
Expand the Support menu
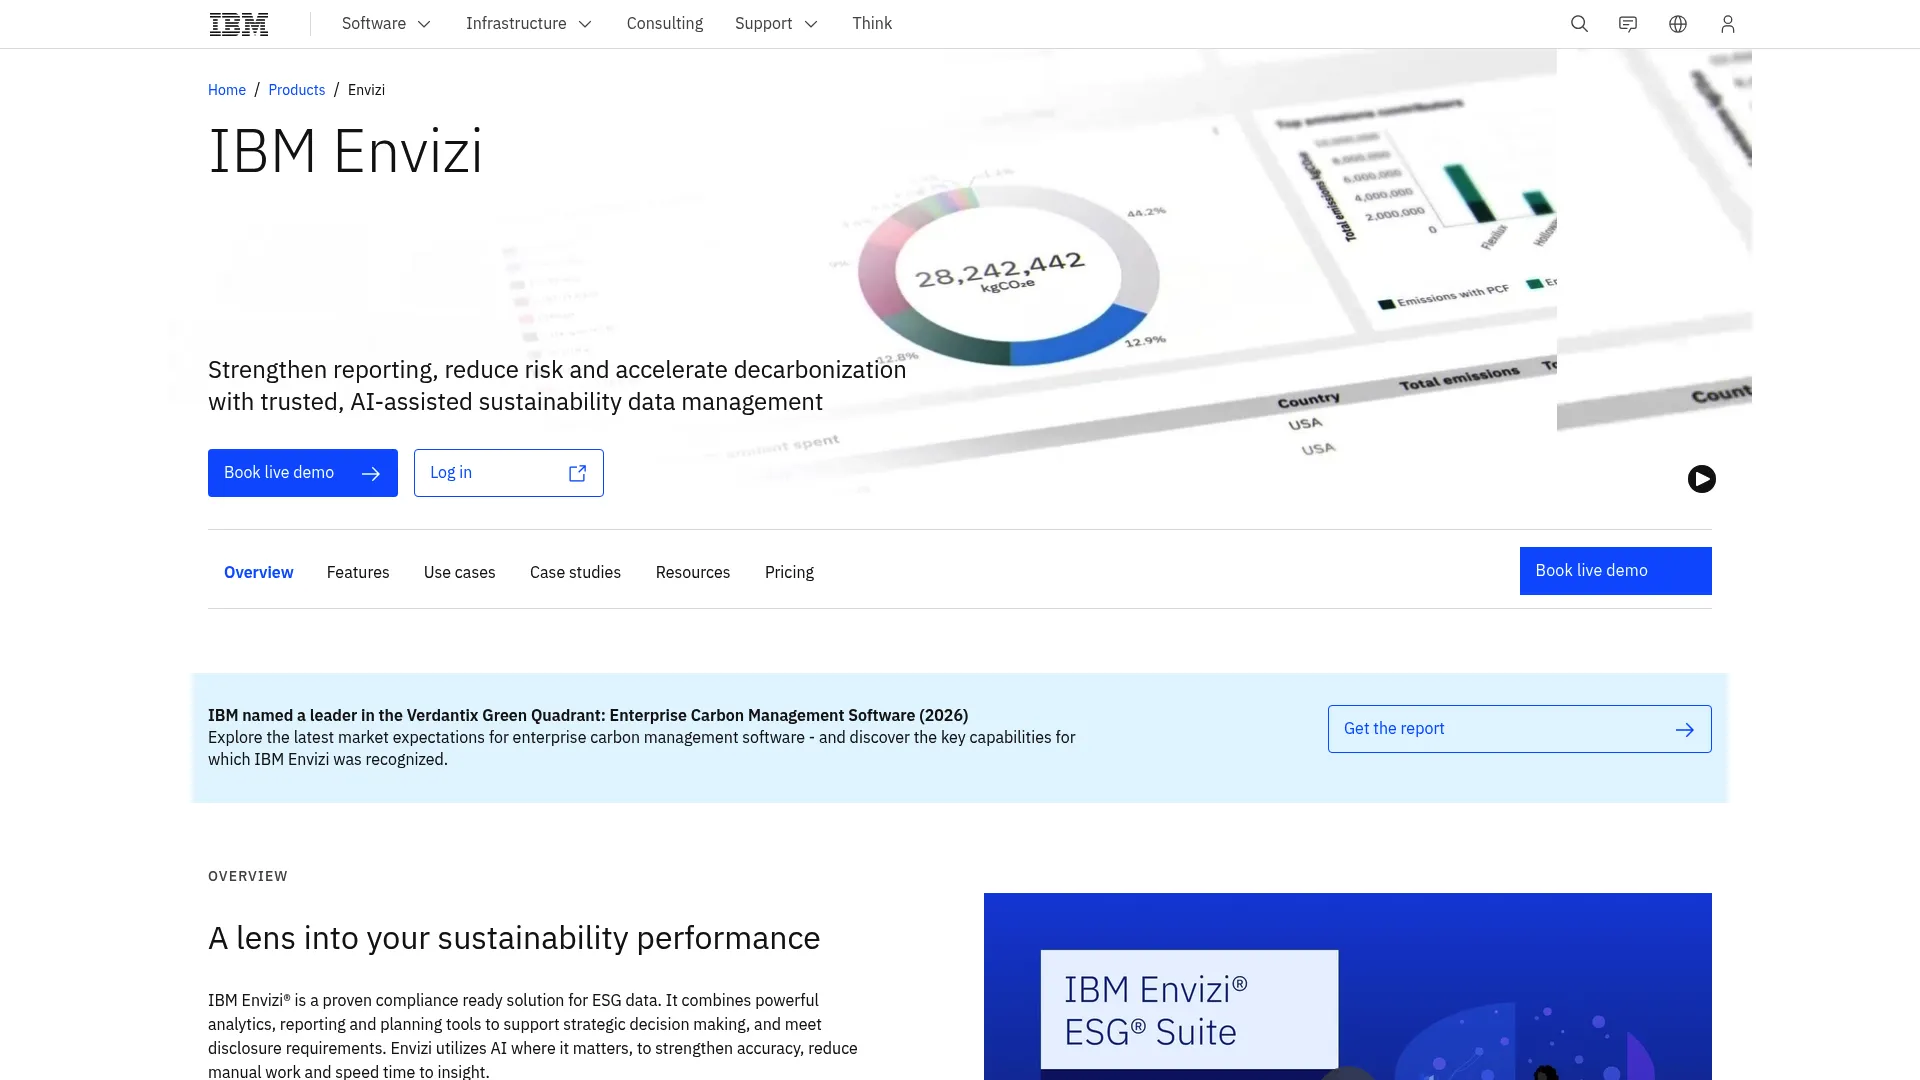coord(777,24)
